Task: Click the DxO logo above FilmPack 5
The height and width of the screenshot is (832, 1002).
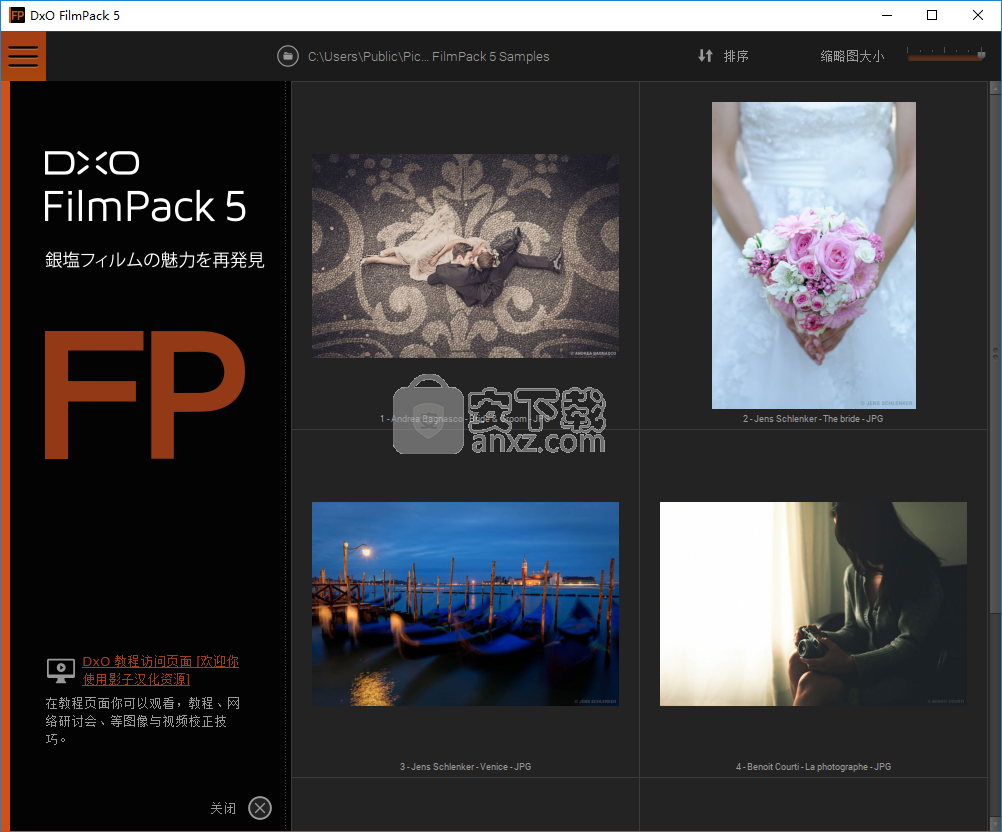Action: tap(92, 163)
